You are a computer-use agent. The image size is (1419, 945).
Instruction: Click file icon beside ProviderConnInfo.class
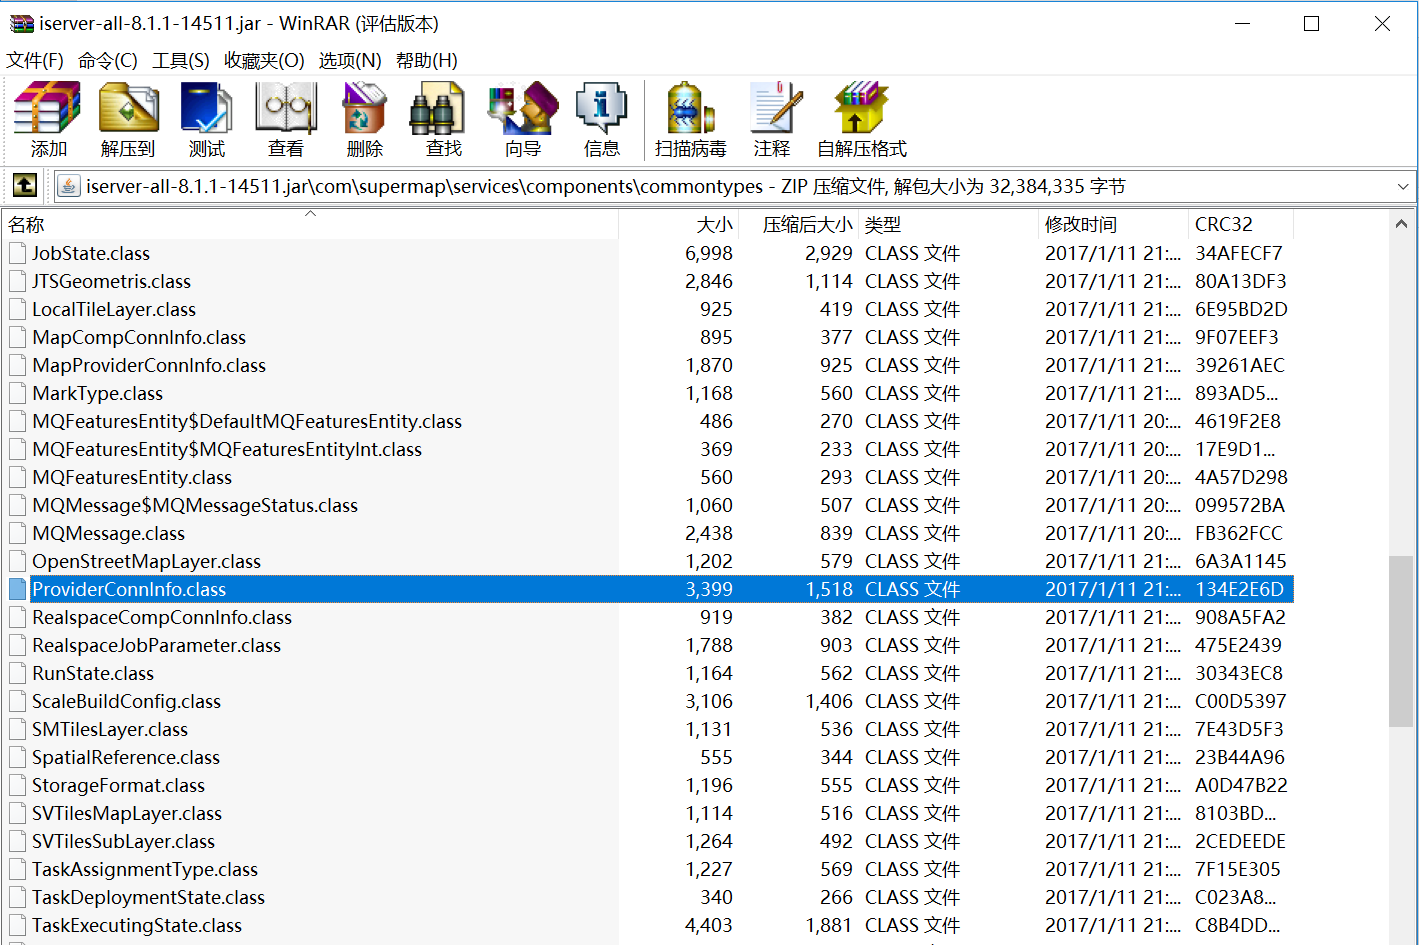point(17,589)
